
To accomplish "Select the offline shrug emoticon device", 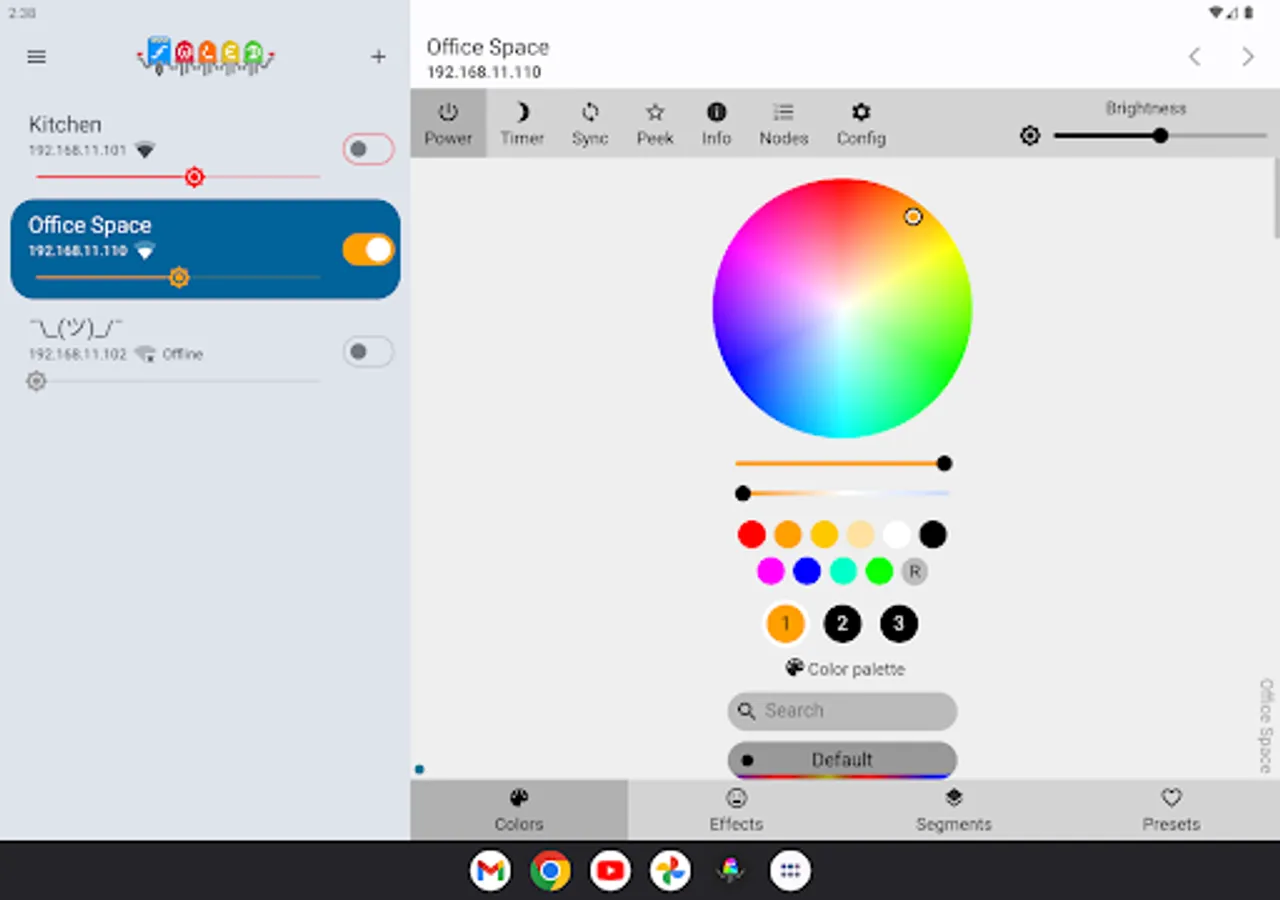I will coord(205,352).
